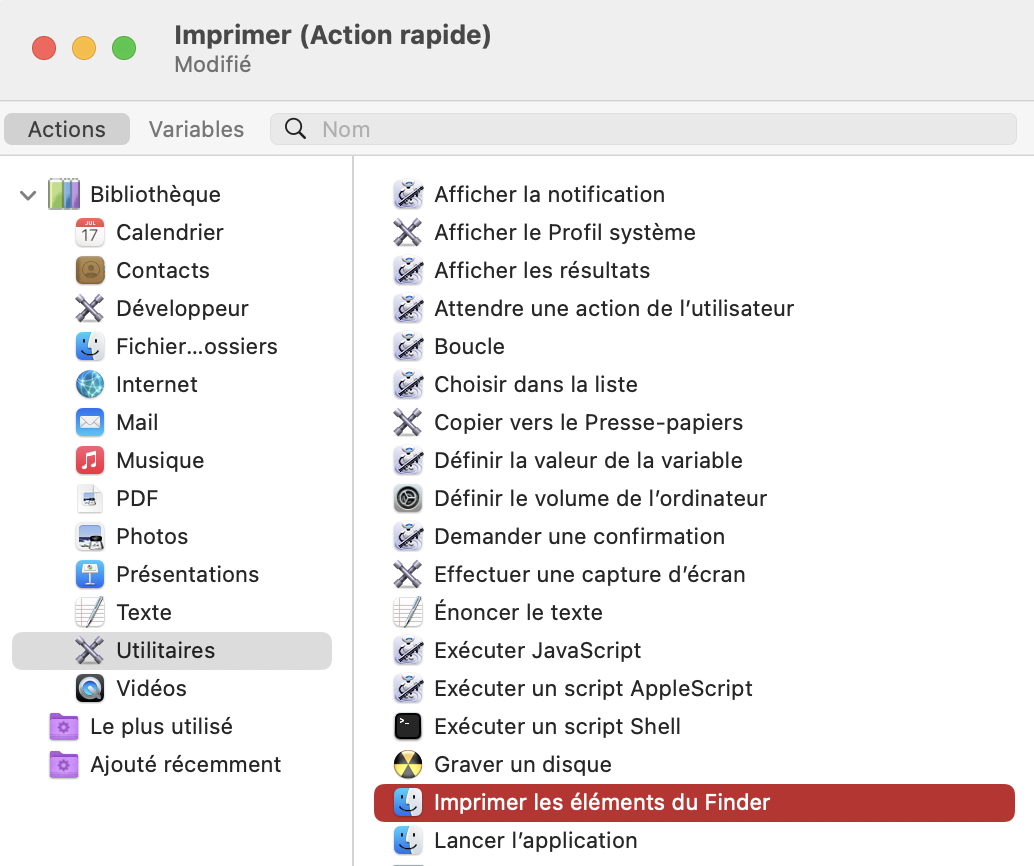Open the Photos category icon
The image size is (1034, 866).
point(90,537)
